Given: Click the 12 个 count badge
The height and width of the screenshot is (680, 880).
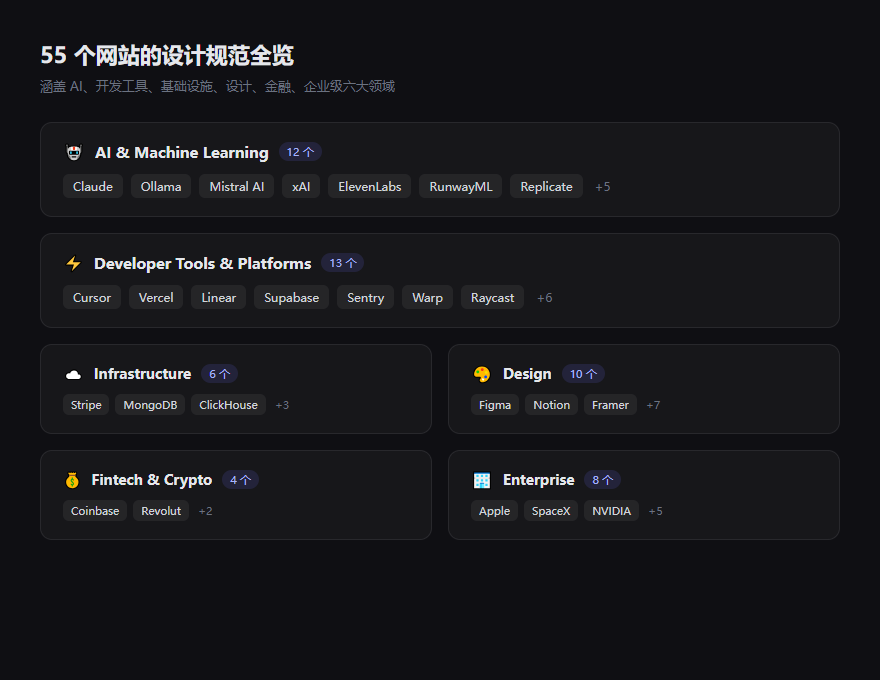Looking at the screenshot, I should pos(300,153).
